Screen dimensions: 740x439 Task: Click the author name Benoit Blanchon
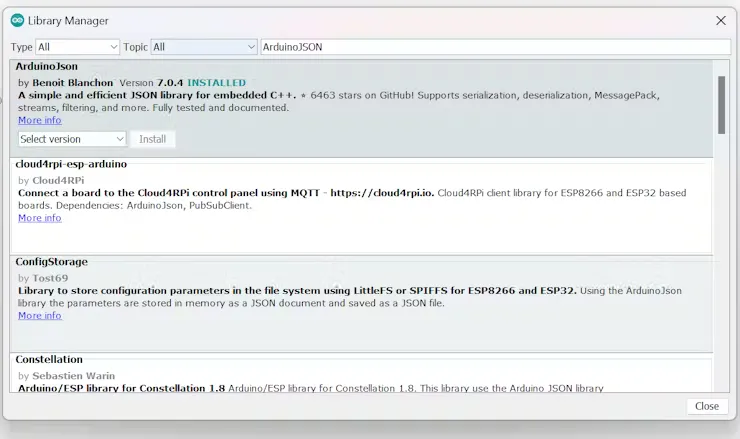point(73,83)
